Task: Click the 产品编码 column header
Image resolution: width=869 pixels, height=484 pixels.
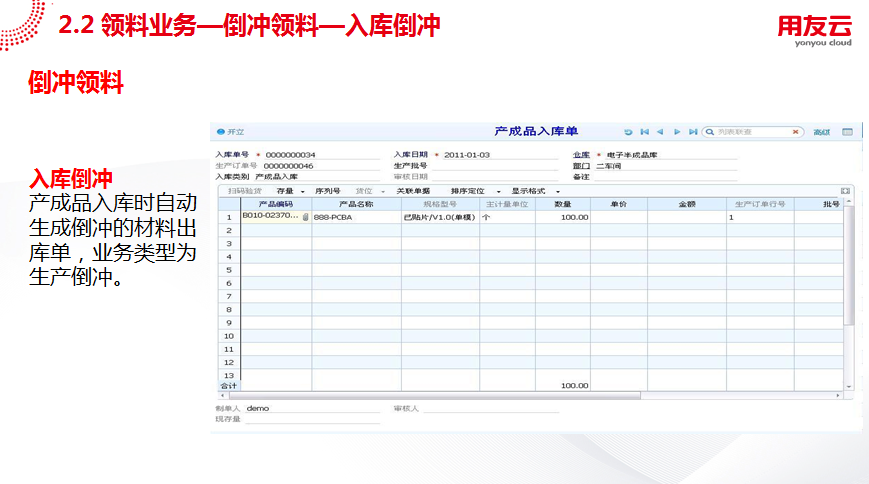Action: point(276,204)
